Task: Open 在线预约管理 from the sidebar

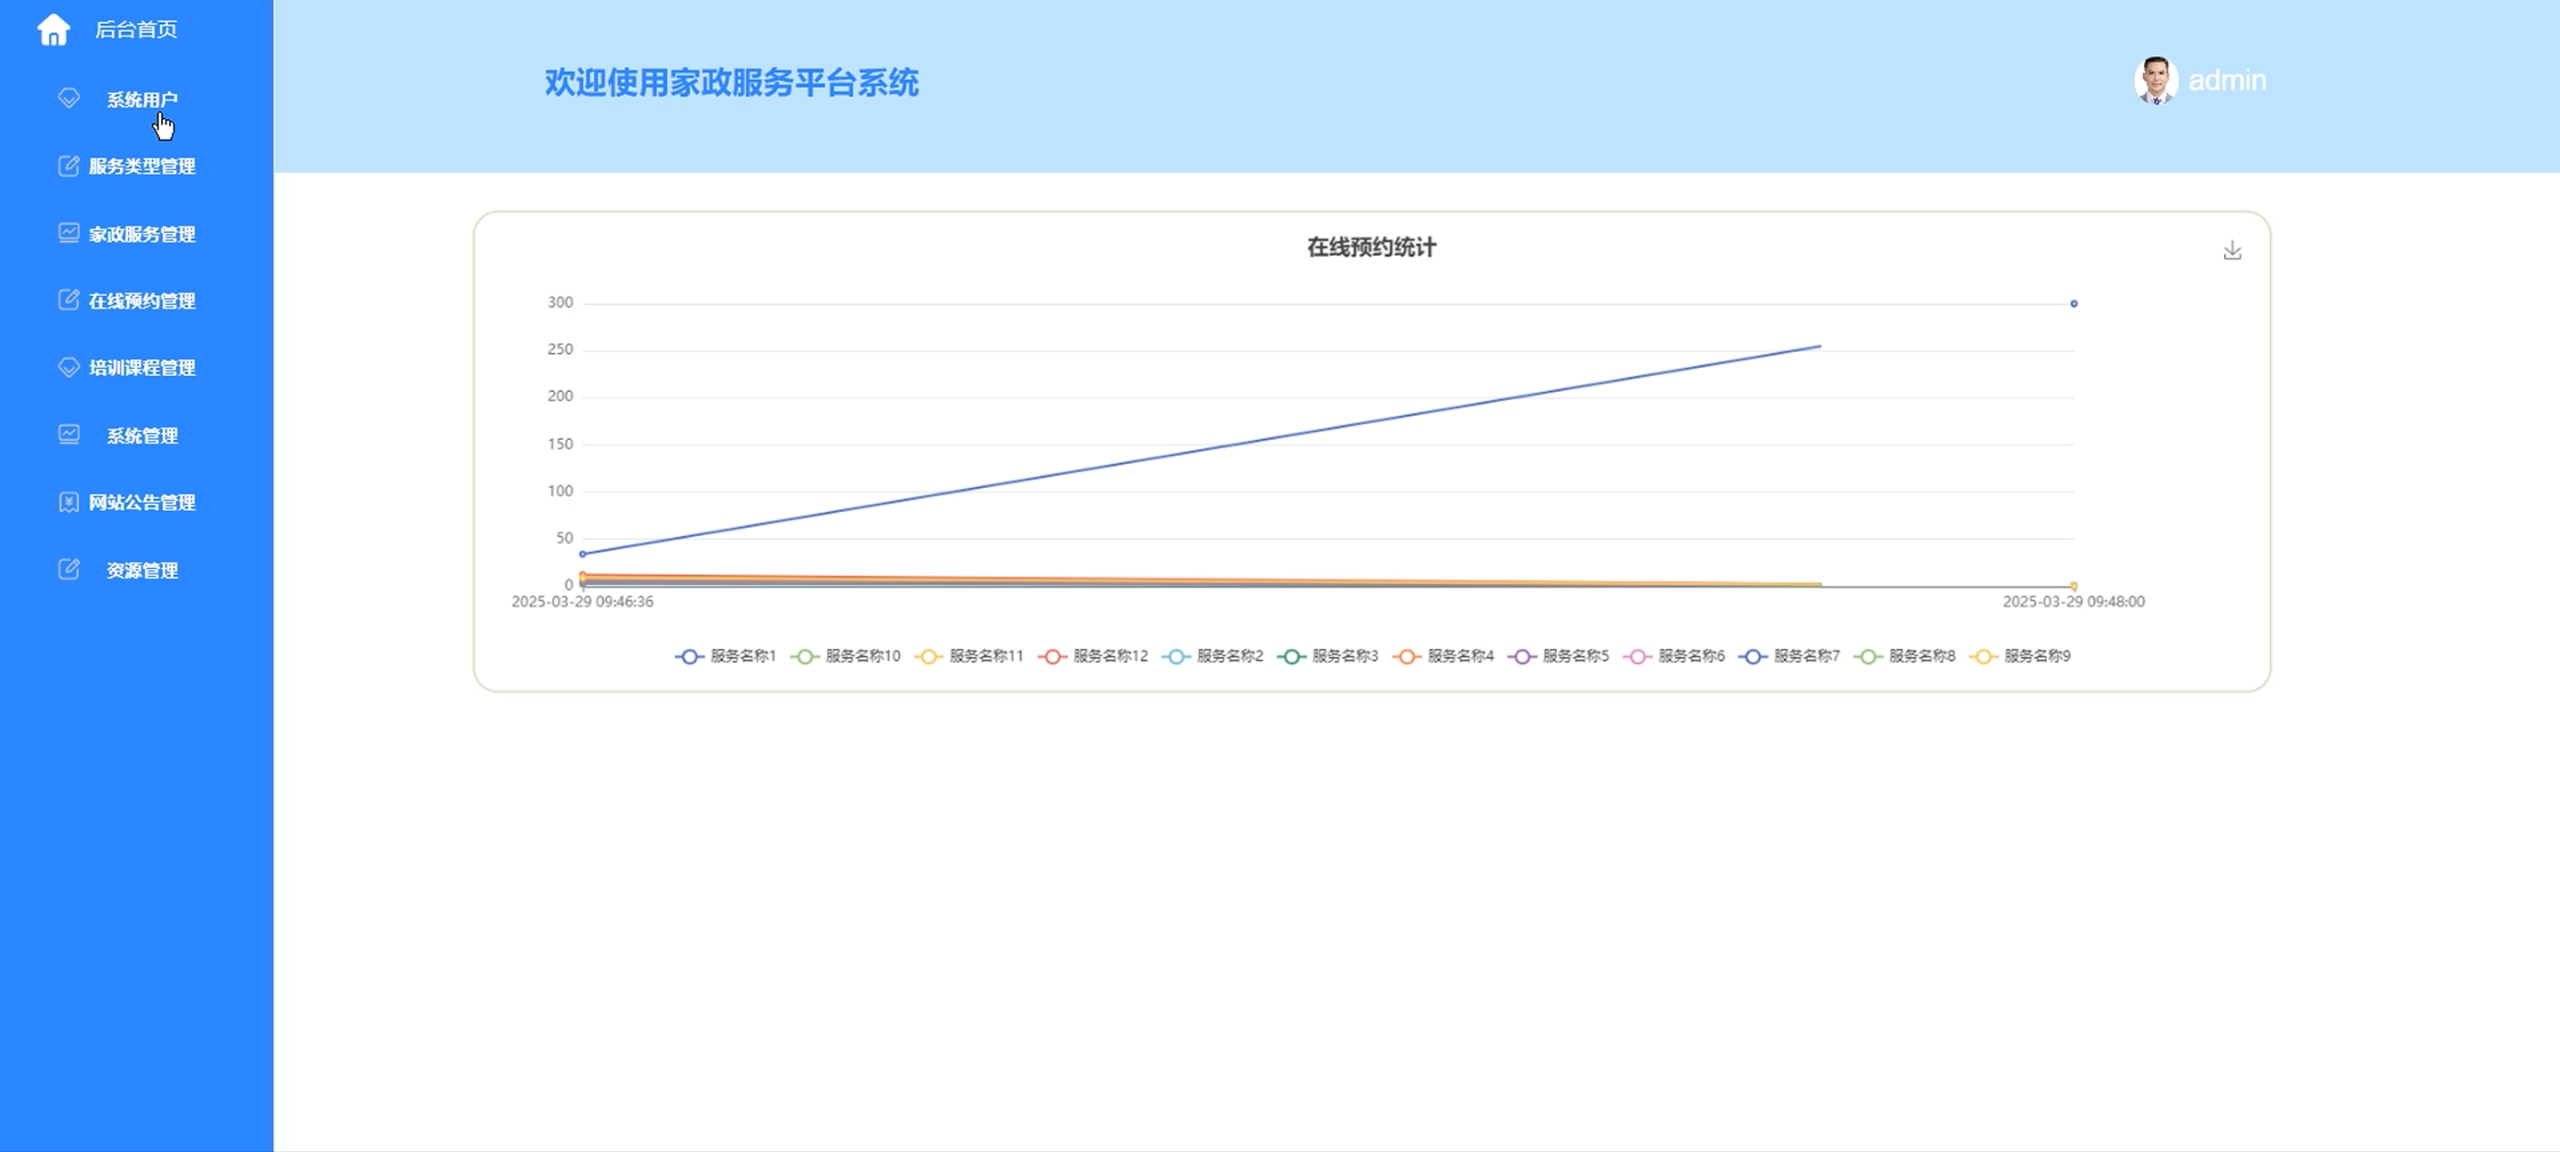Action: 142,300
